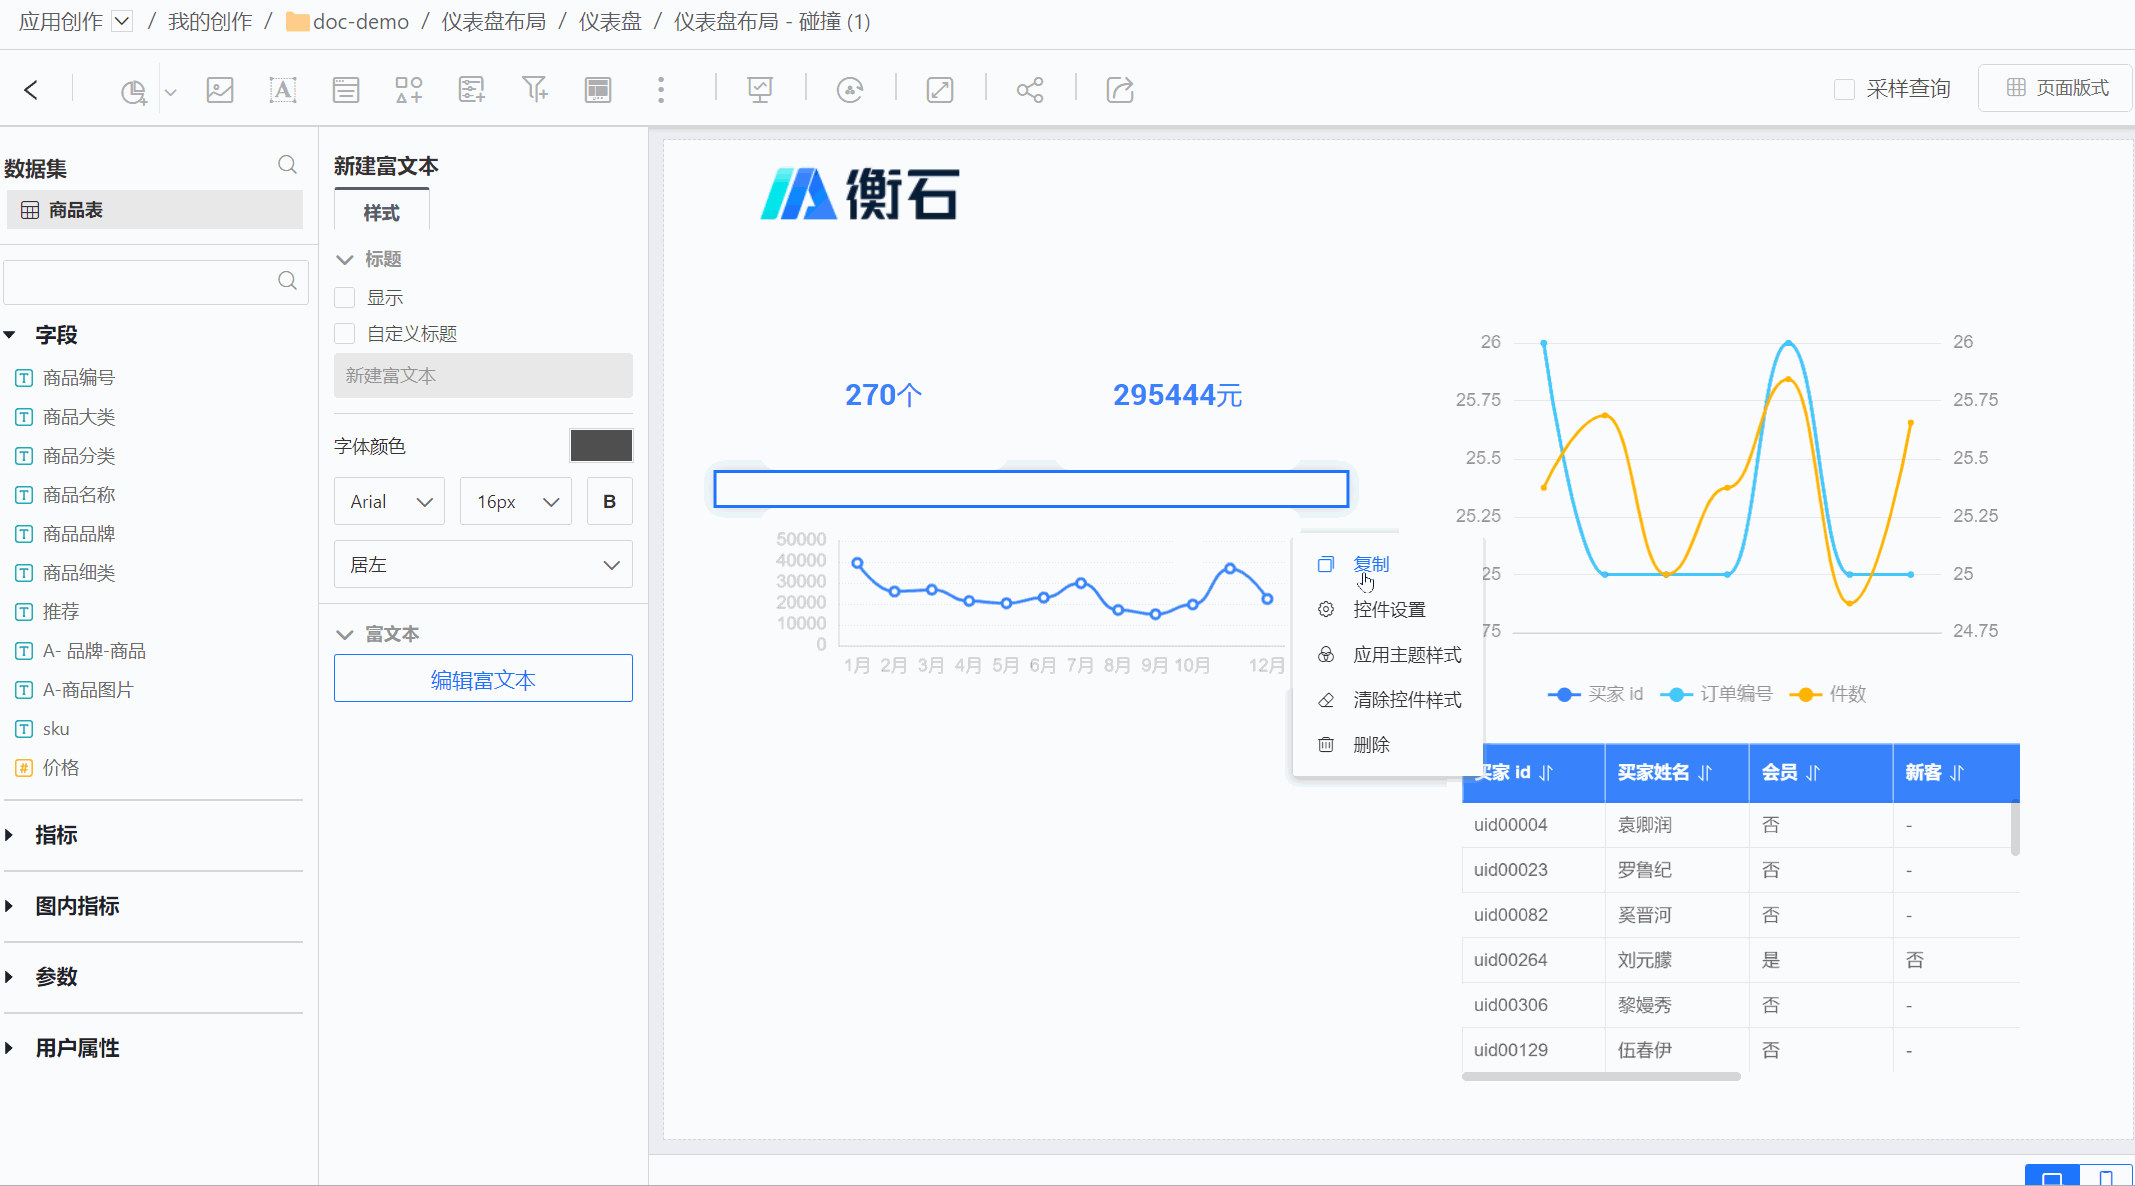Click the 字体颜色 color swatch
The image size is (2135, 1186).
[x=601, y=446]
